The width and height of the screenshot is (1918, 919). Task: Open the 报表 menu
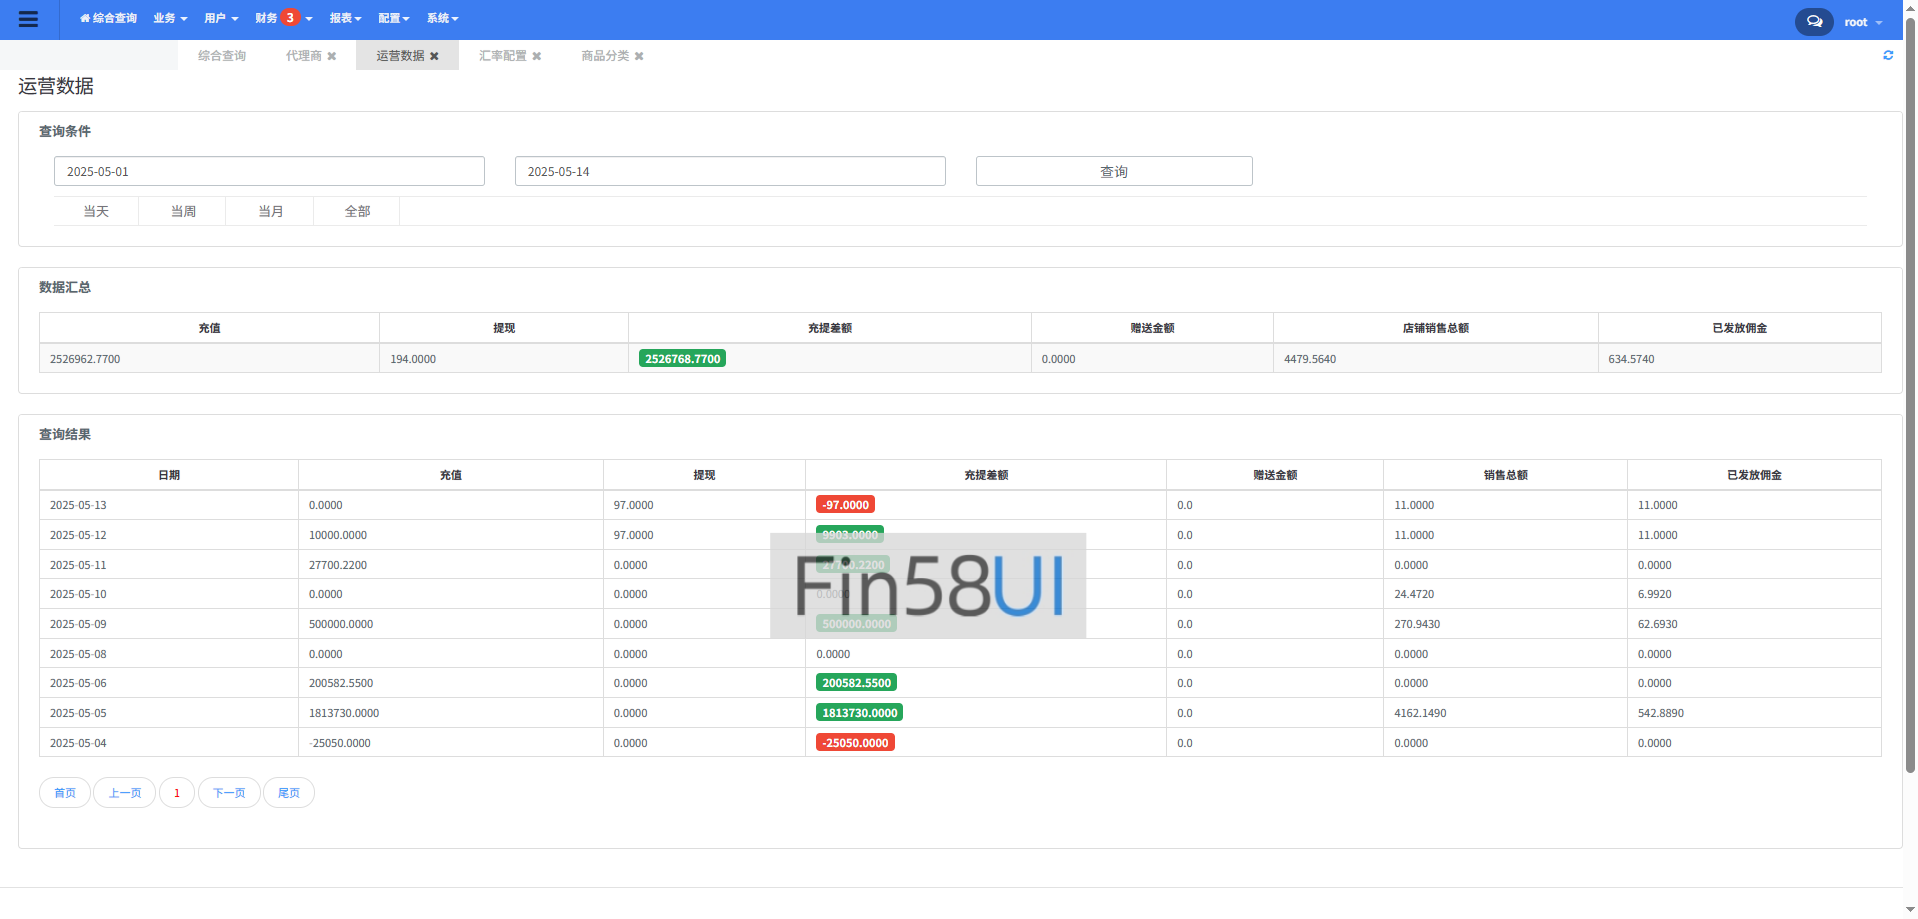345,18
